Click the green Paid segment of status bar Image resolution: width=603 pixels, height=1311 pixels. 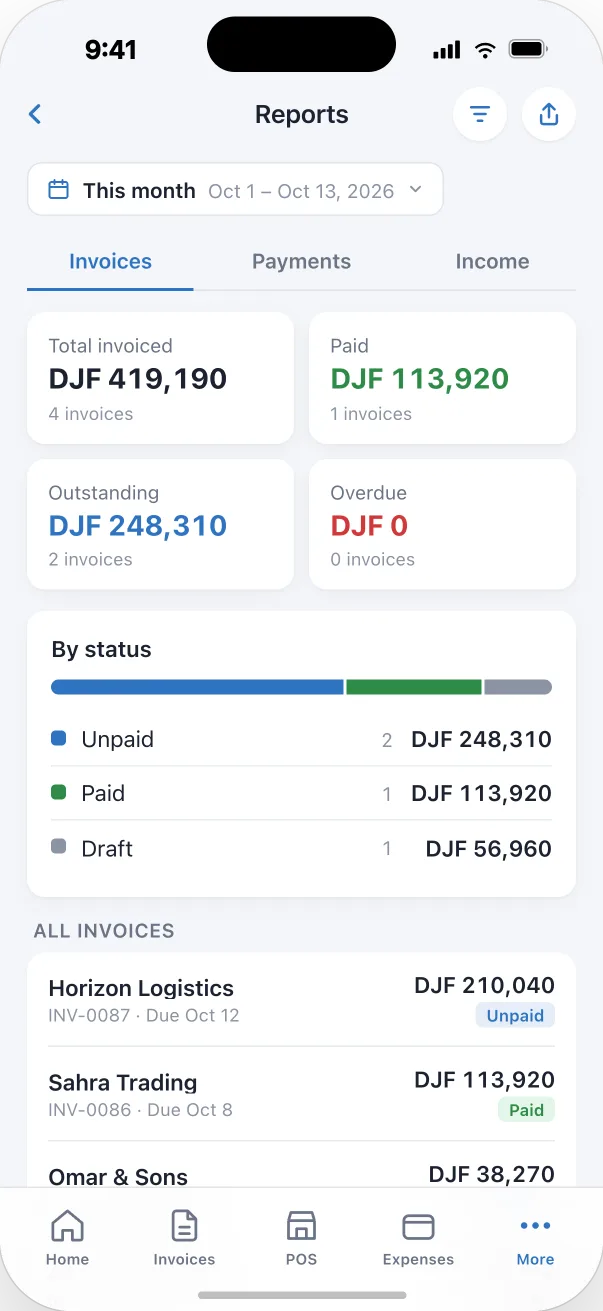coord(414,687)
